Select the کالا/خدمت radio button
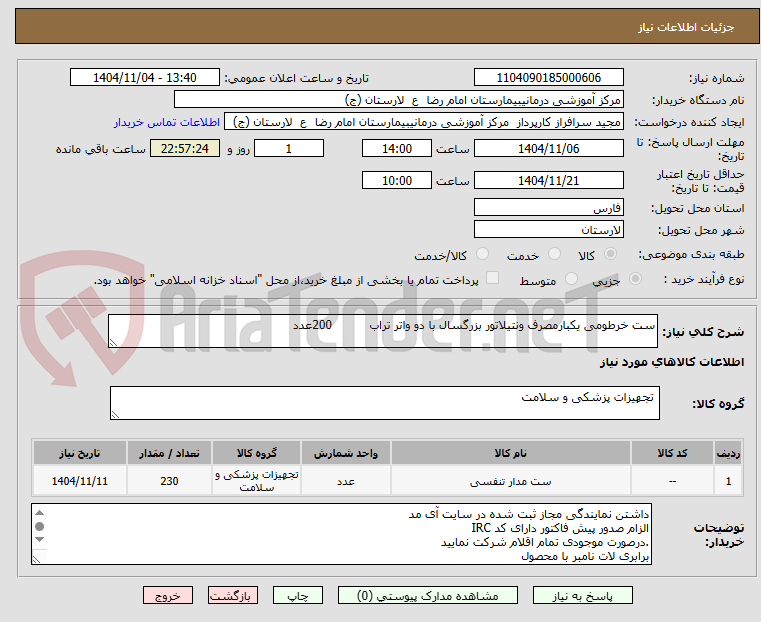This screenshot has height=622, width=761. (x=482, y=254)
